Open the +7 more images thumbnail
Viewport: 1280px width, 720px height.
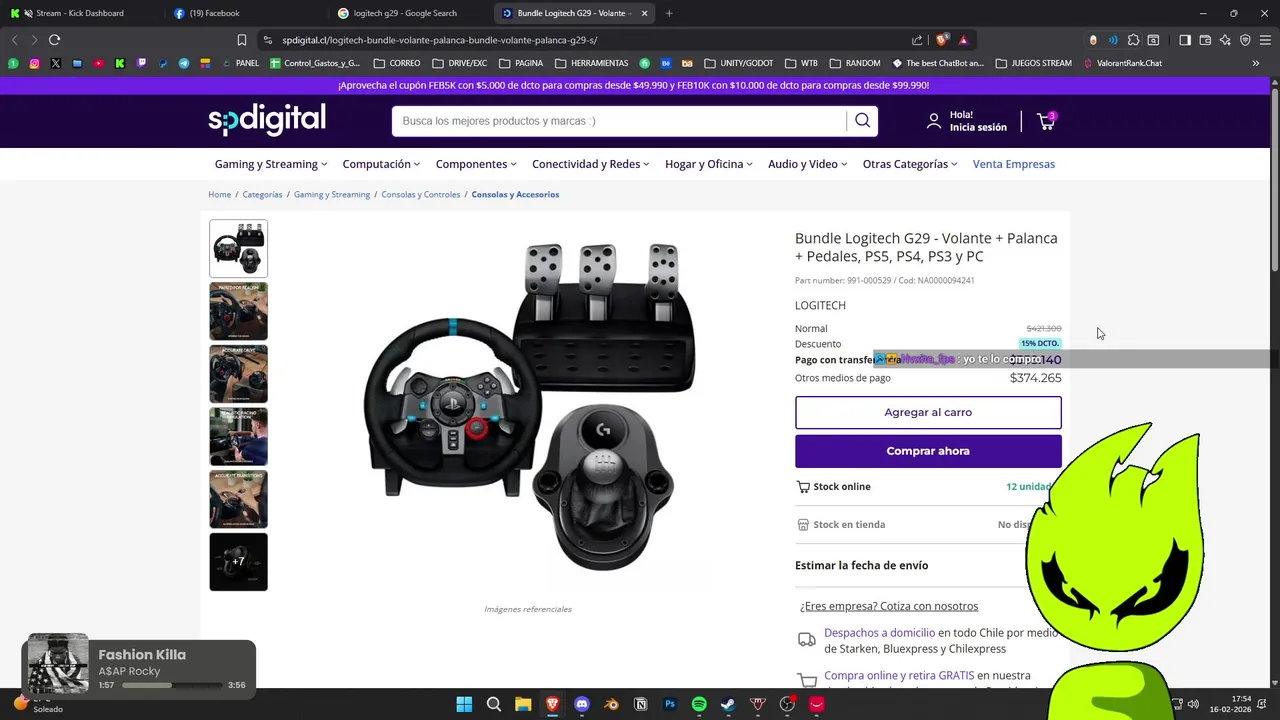(x=238, y=562)
